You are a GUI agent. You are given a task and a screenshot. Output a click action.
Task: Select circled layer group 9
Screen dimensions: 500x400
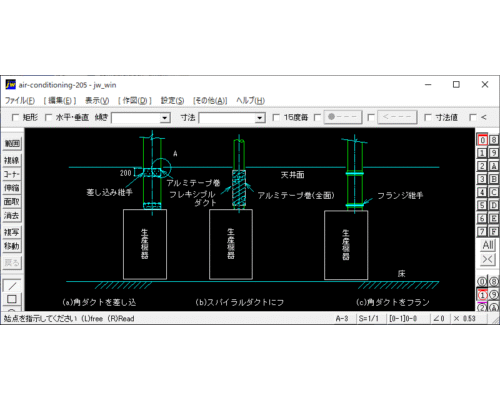pos(494,295)
